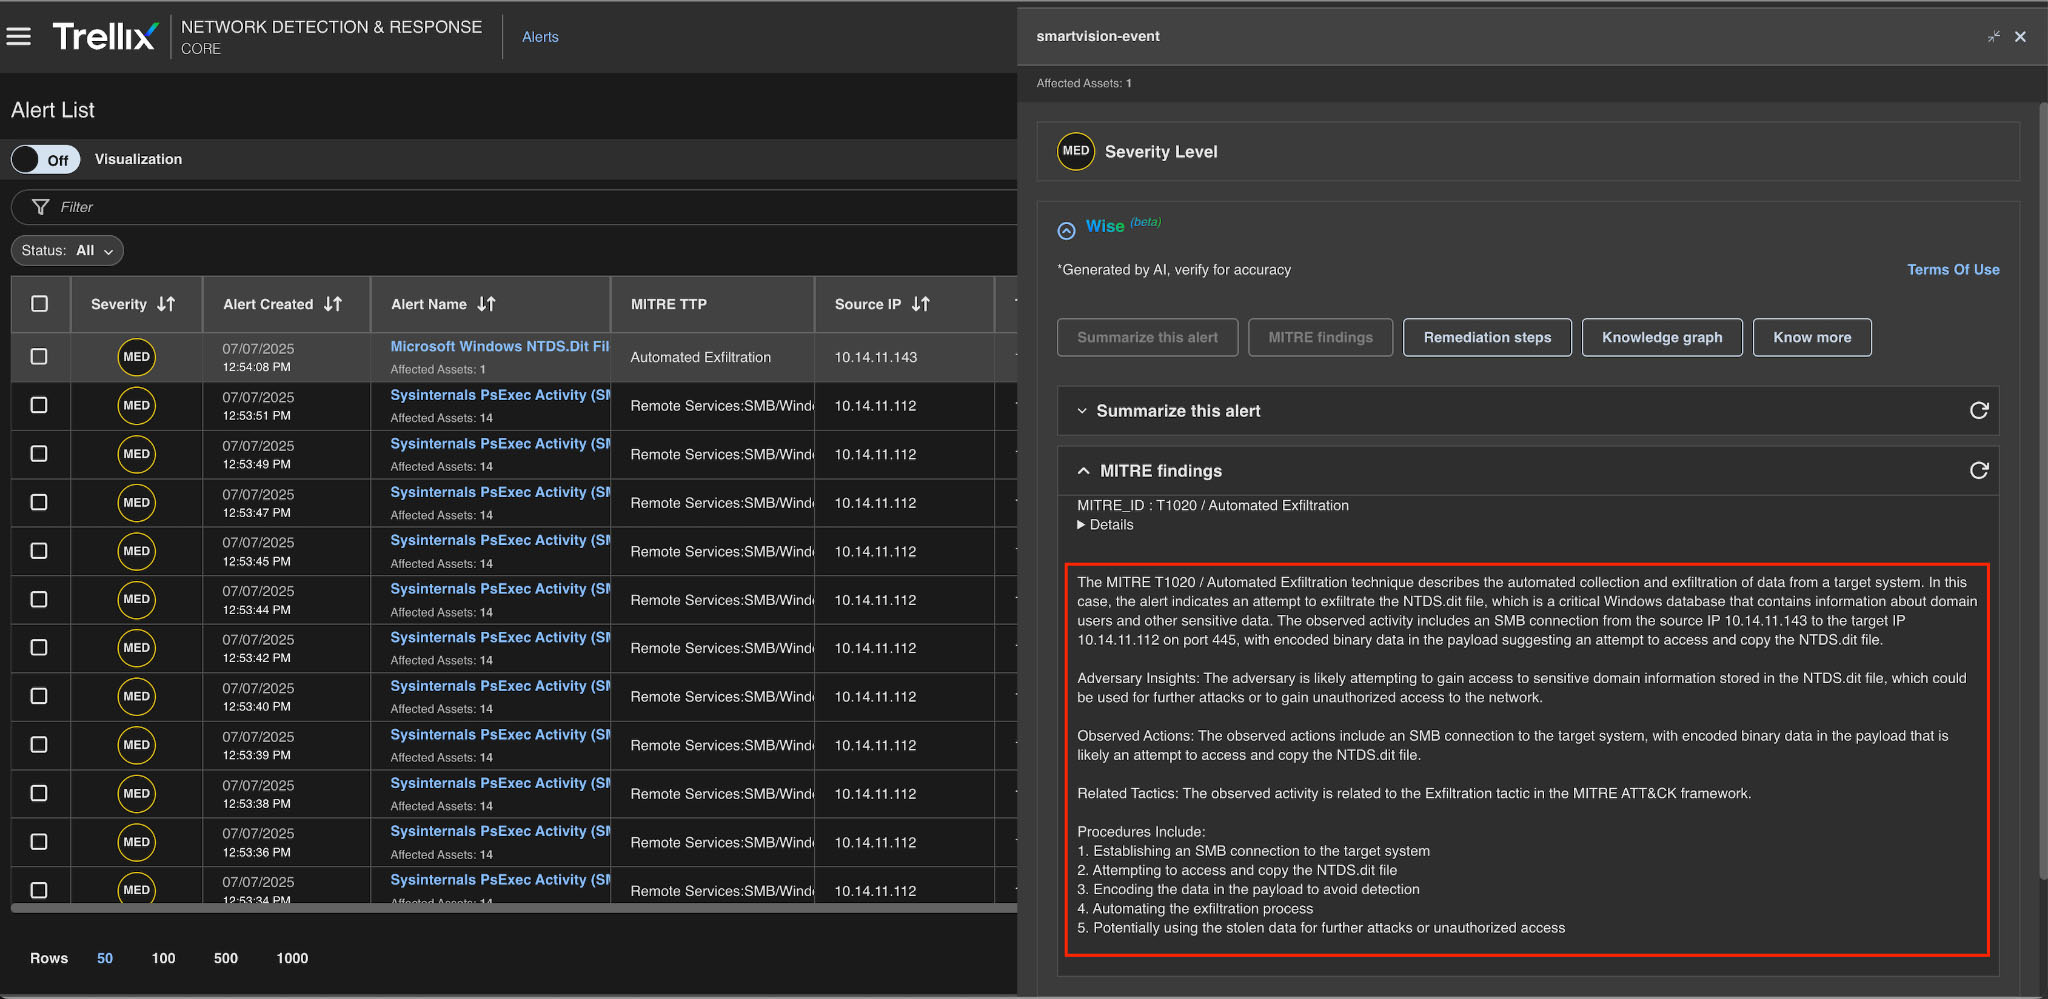Open the Alerts tab
Screen dimensions: 2048x999
[540, 37]
